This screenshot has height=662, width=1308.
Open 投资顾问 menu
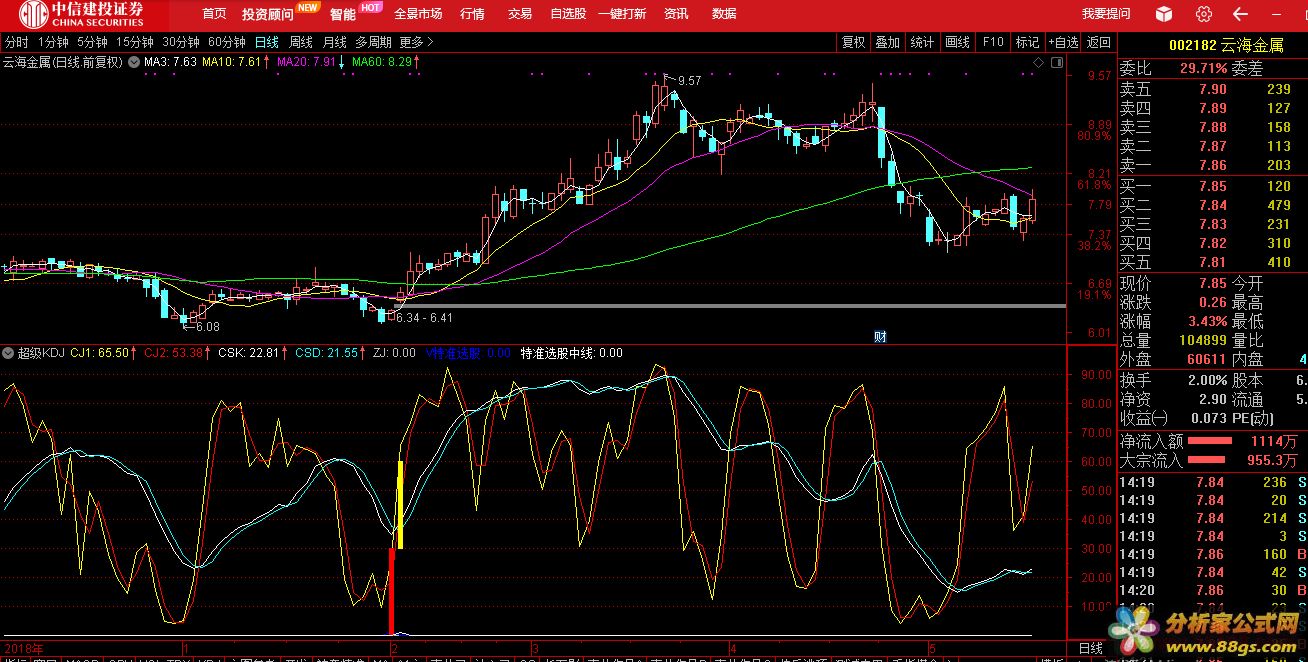268,14
